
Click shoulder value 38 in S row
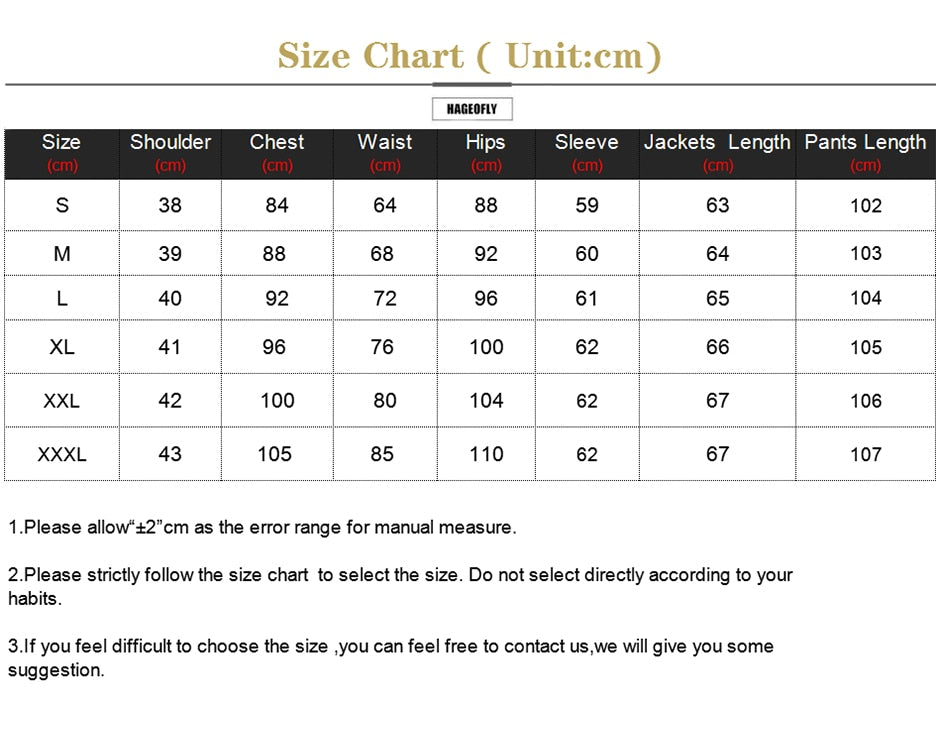170,205
